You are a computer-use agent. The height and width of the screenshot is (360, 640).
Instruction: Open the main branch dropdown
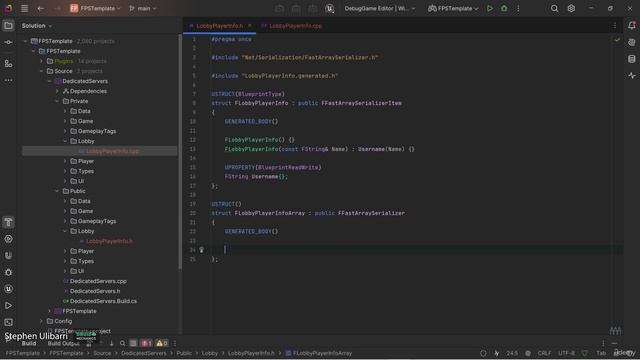(x=142, y=8)
